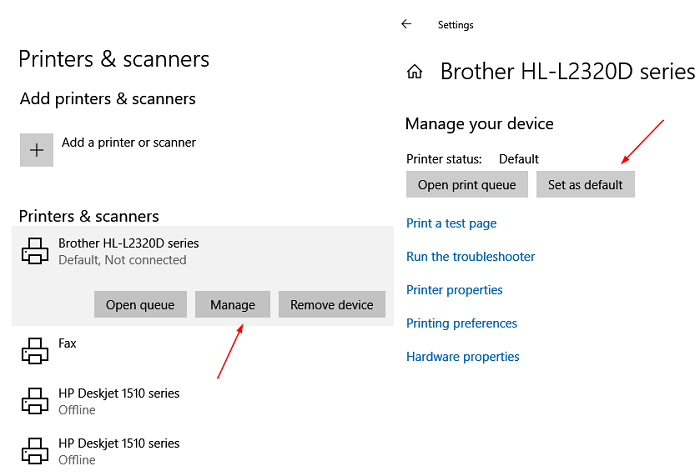This screenshot has height=476, width=700.
Task: Go back using the Settings back arrow
Action: click(x=406, y=24)
